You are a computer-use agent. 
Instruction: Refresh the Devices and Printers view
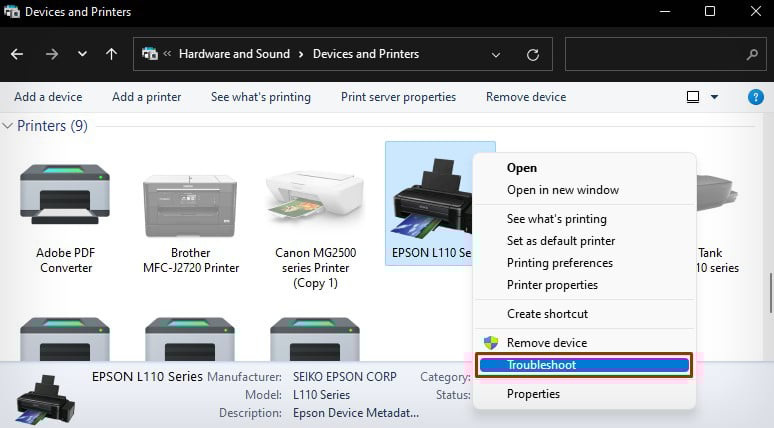click(x=533, y=54)
